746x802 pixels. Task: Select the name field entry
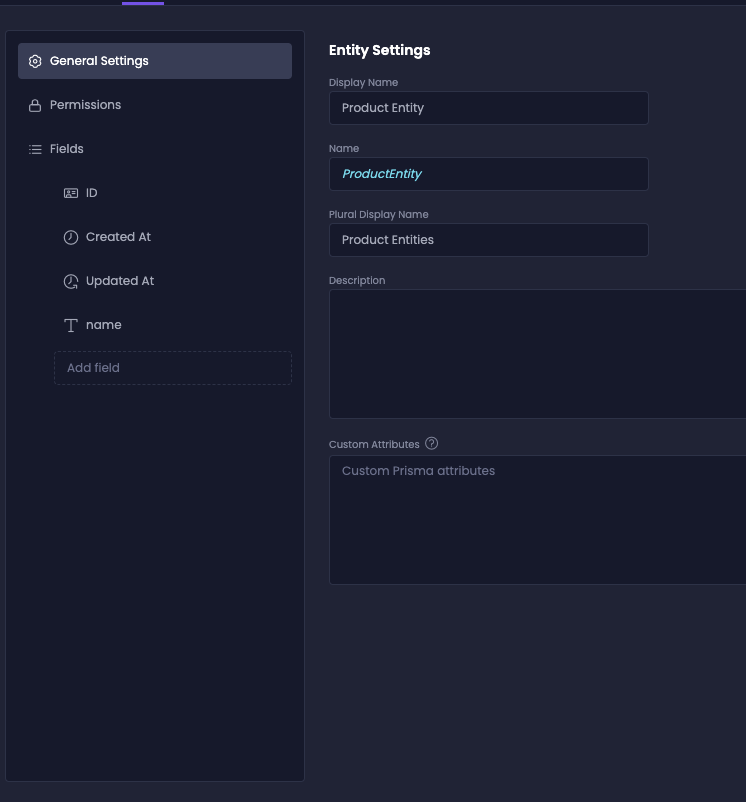click(x=173, y=325)
